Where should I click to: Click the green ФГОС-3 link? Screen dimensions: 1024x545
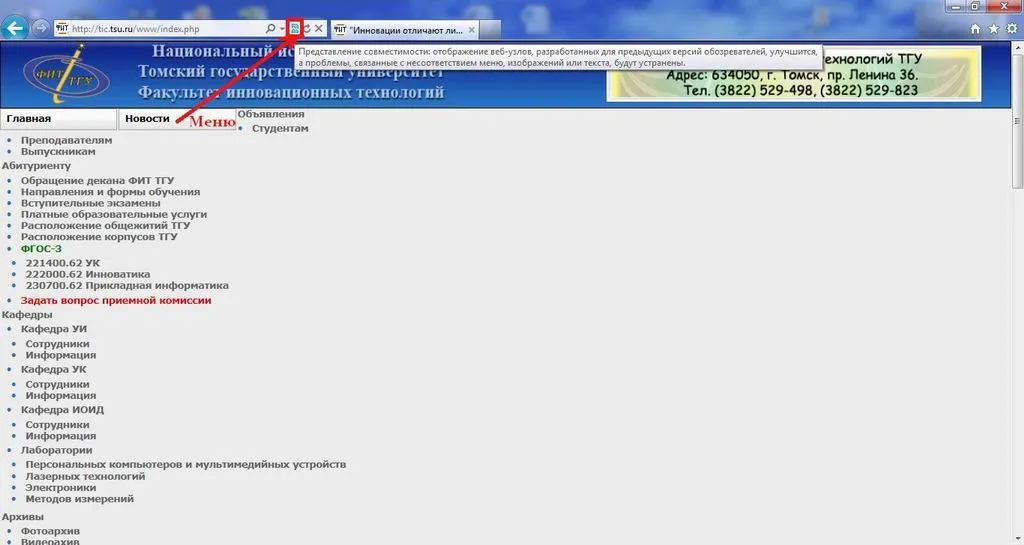pos(41,249)
